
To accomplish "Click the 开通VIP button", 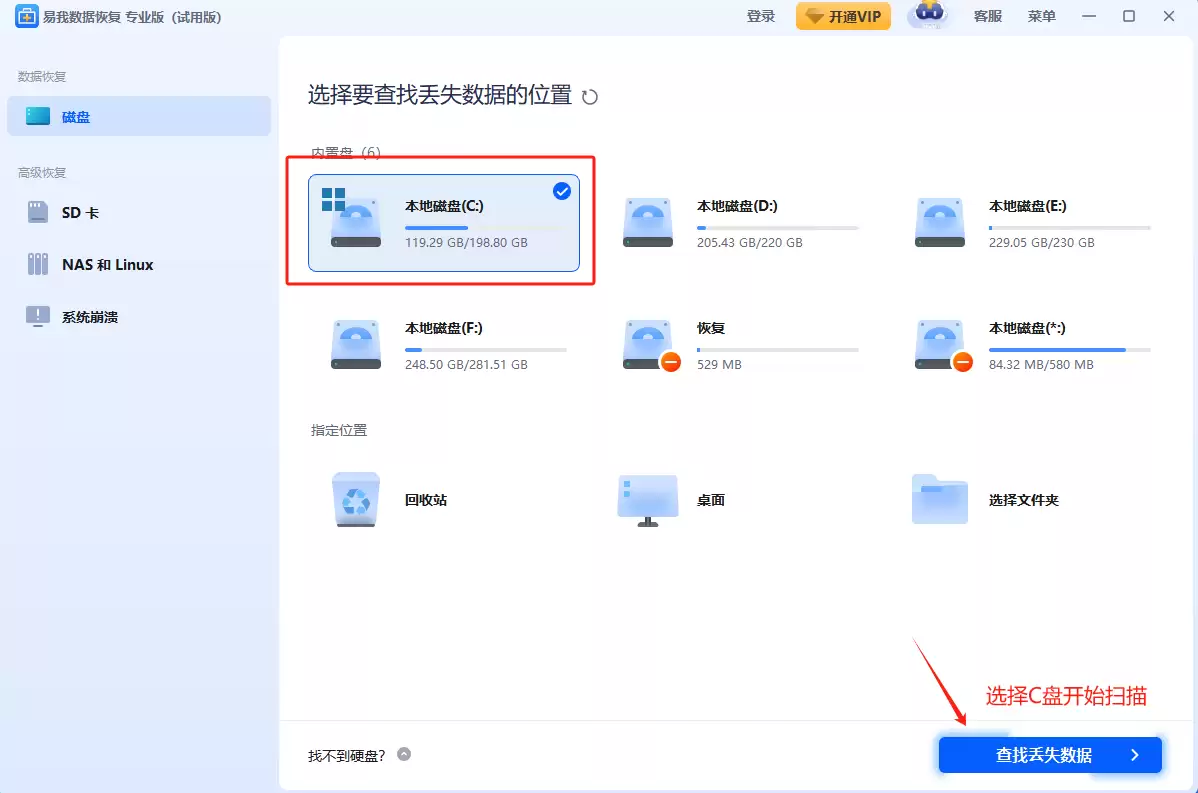I will pyautogui.click(x=843, y=17).
